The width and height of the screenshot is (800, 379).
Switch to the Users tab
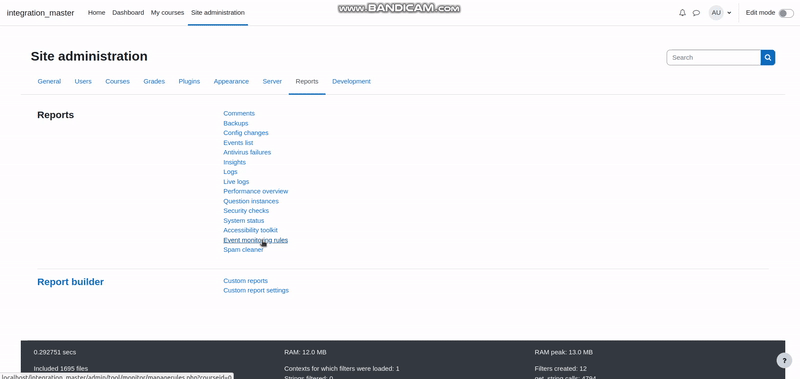click(83, 82)
